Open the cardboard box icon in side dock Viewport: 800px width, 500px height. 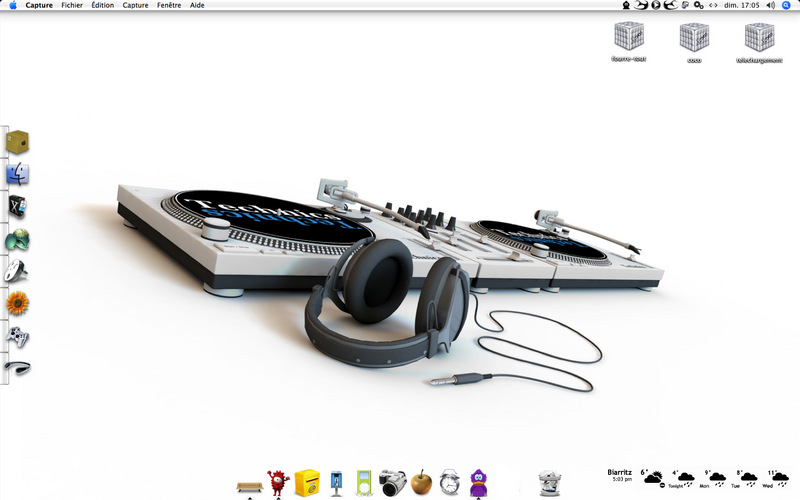[x=17, y=142]
